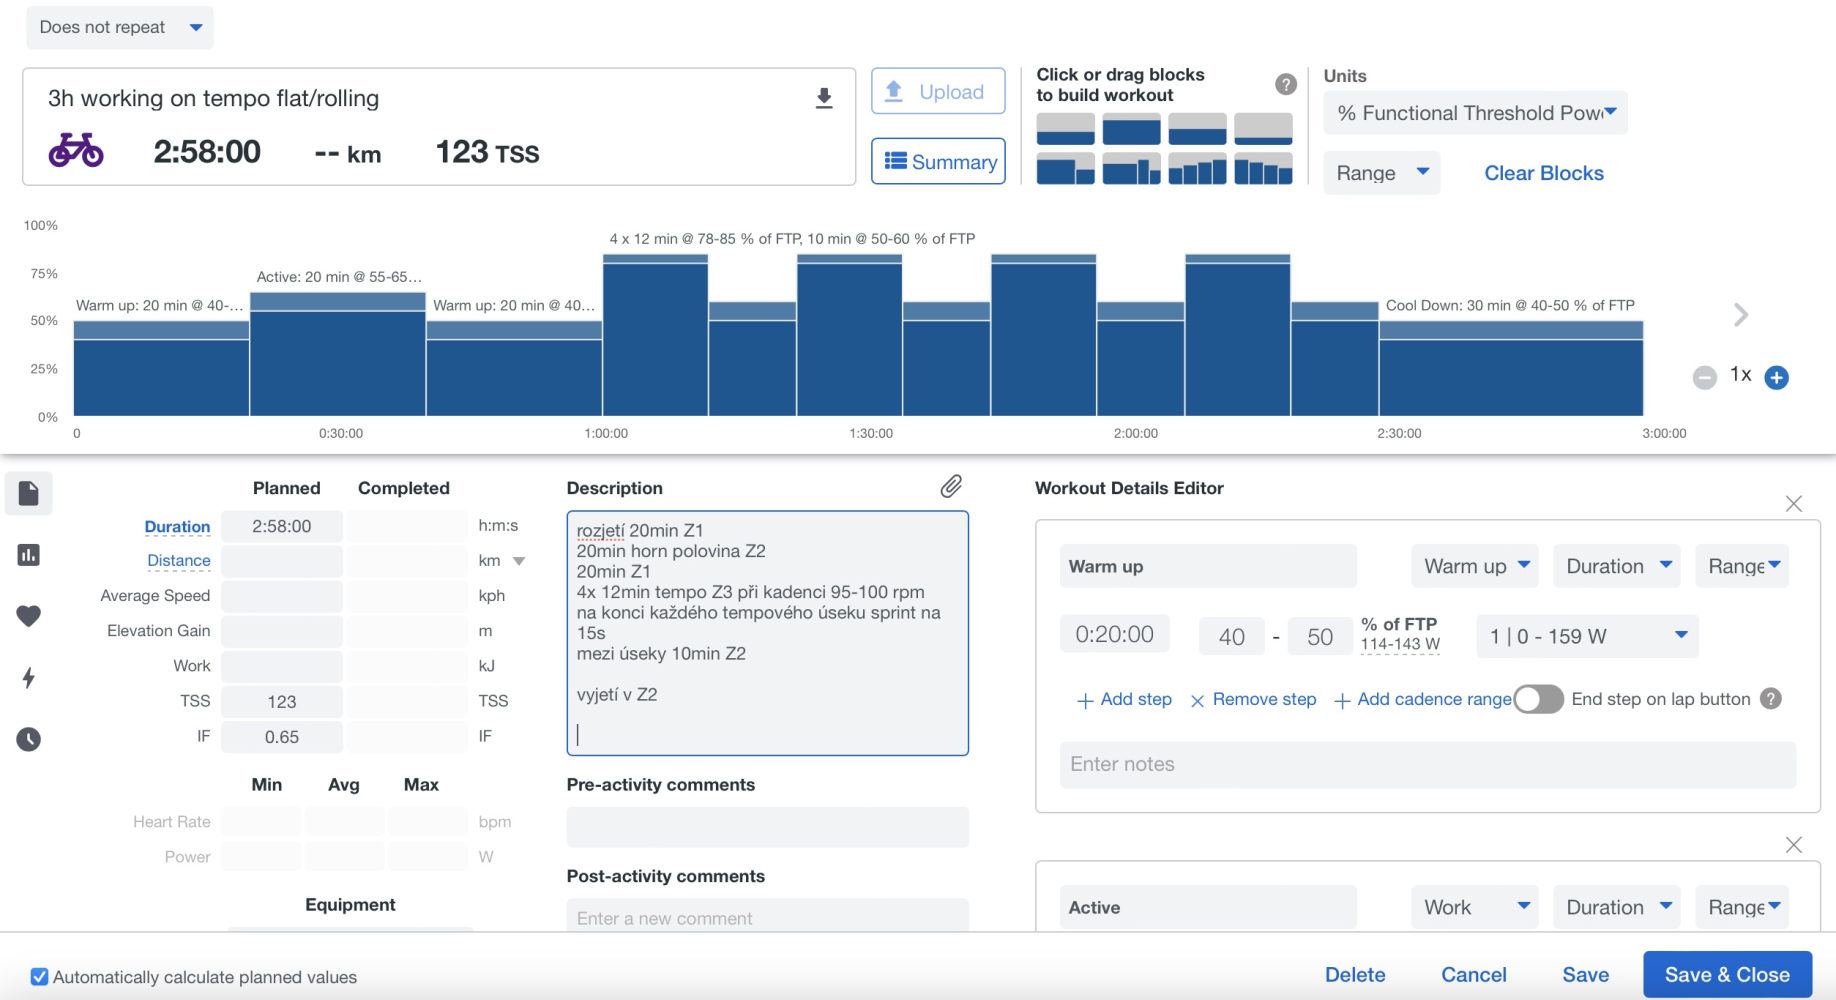
Task: Expand the Warm up intensity type dropdown
Action: 1476,566
